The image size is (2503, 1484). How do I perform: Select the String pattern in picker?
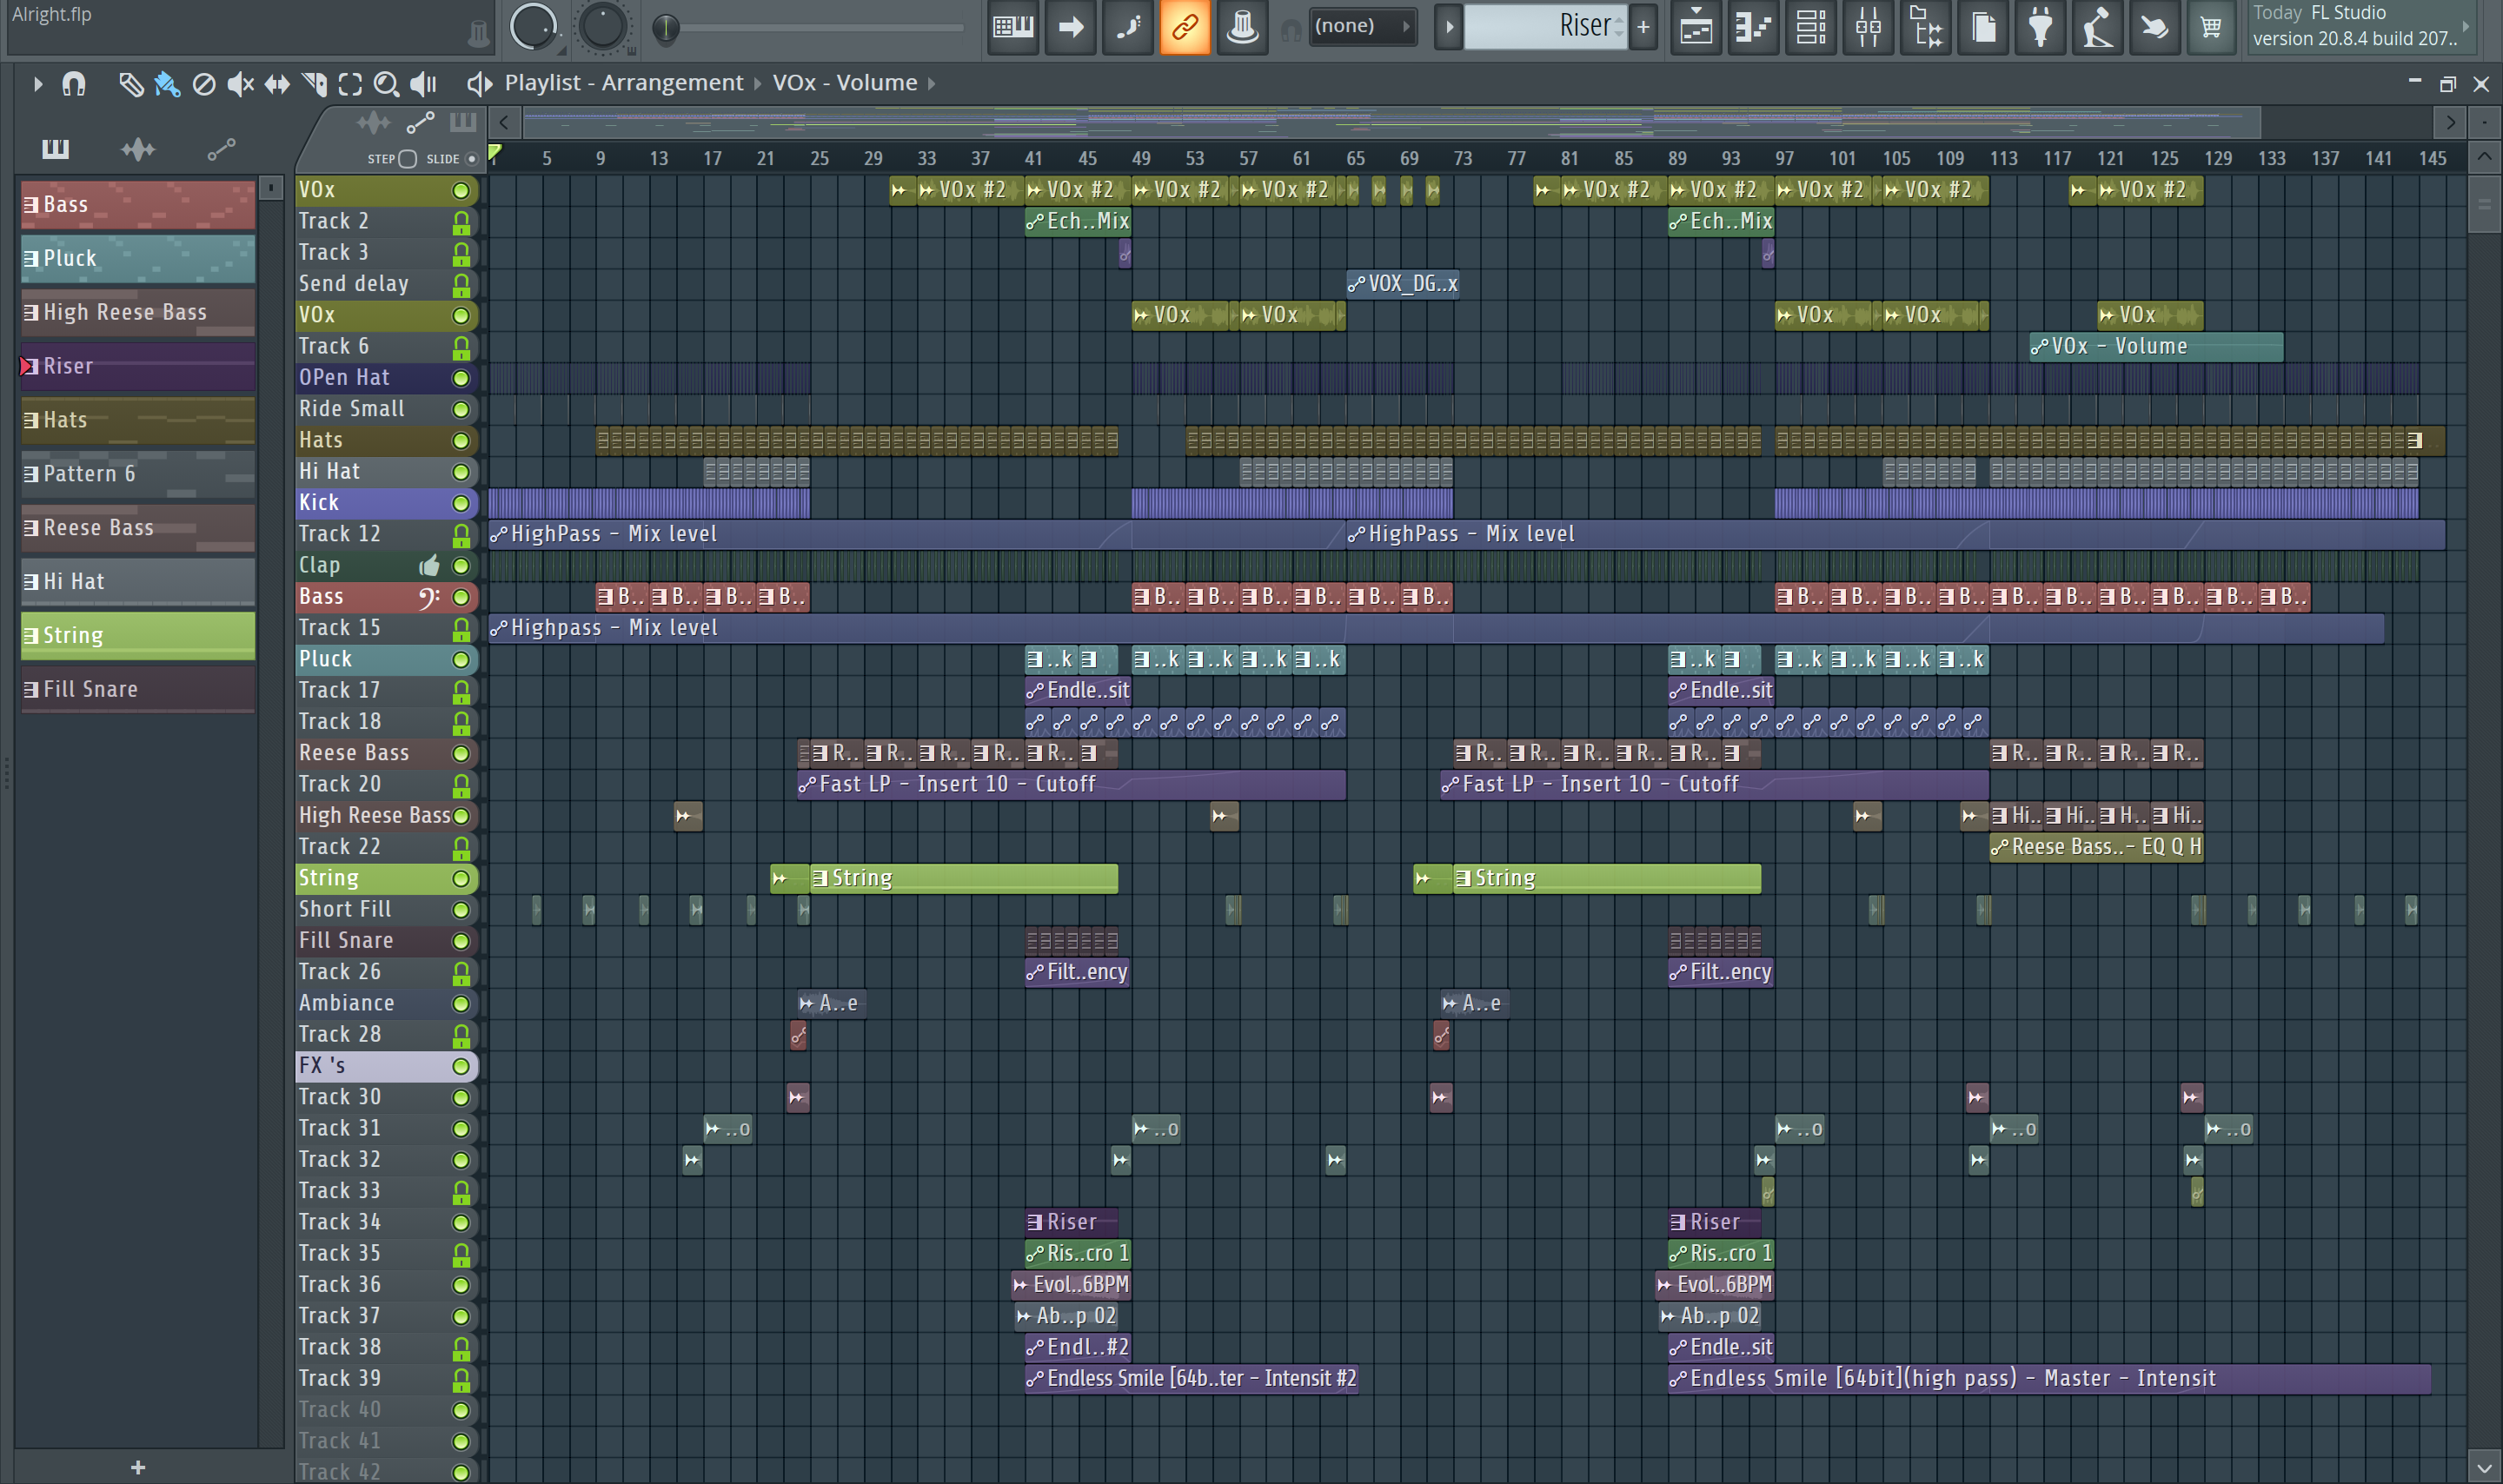point(138,636)
